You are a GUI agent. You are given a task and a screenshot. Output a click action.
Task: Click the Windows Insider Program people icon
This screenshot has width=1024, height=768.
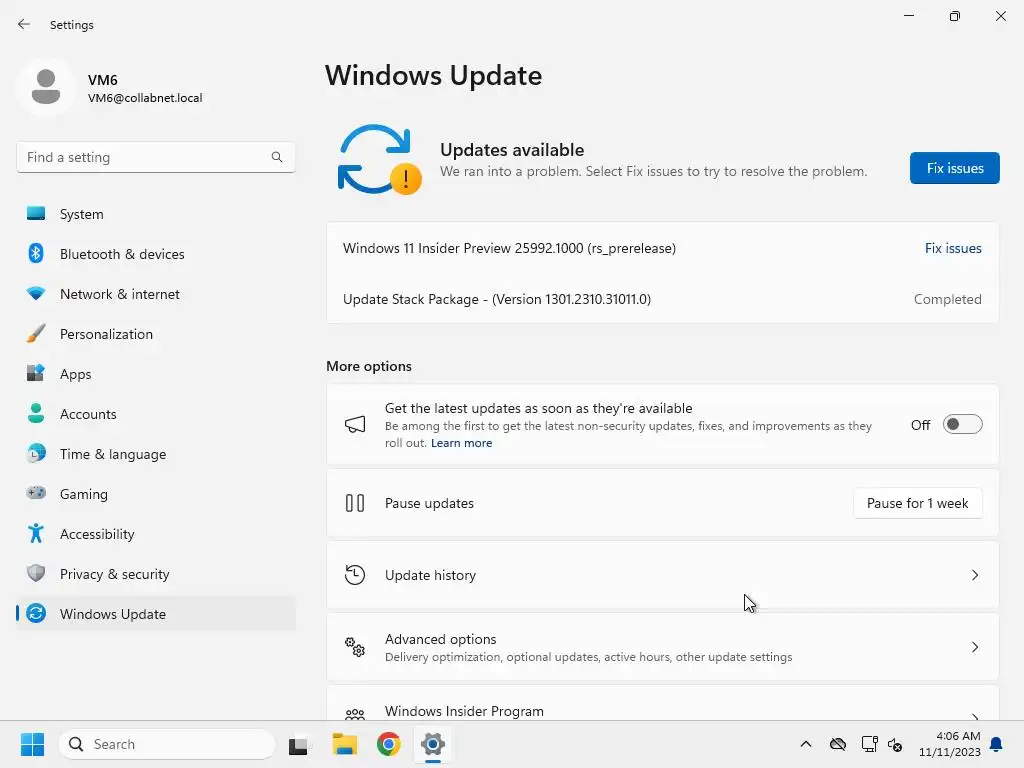(355, 714)
